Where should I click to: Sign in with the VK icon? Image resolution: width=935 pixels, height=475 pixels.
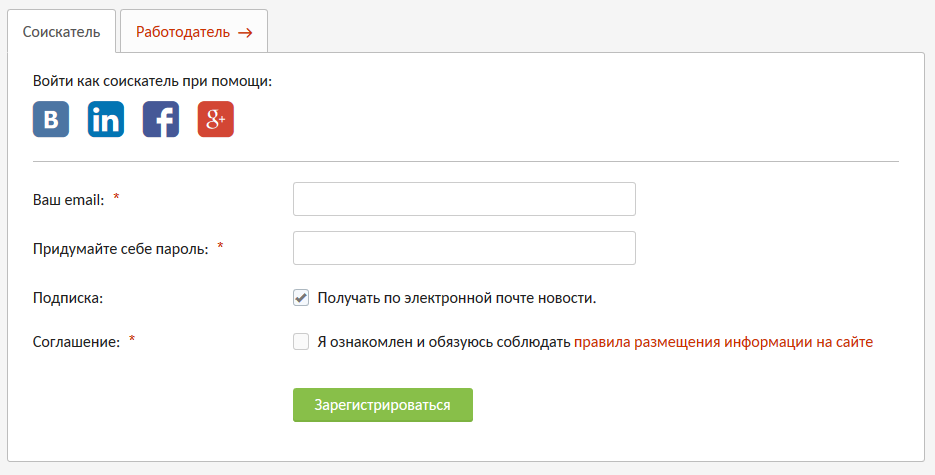(x=51, y=120)
